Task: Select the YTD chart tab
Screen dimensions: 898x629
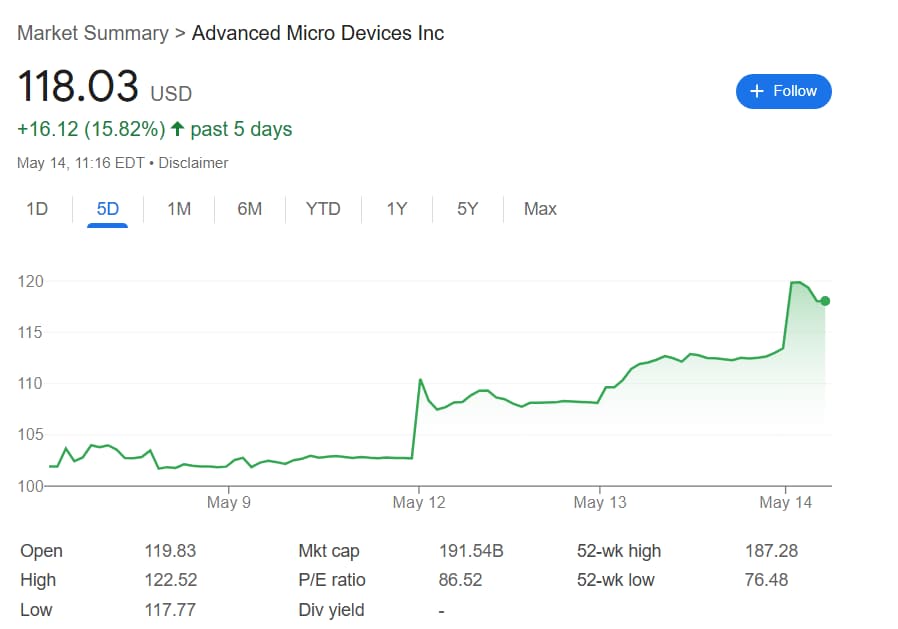Action: click(x=322, y=209)
